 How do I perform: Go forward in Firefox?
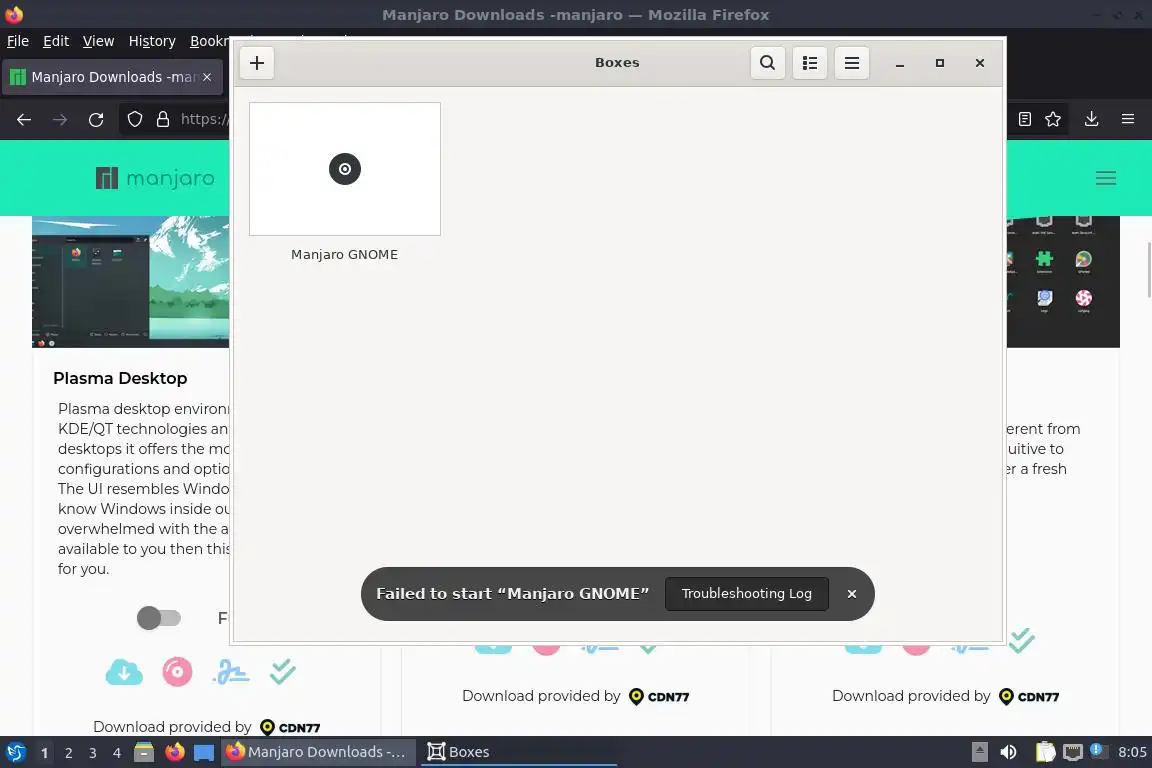click(x=60, y=119)
